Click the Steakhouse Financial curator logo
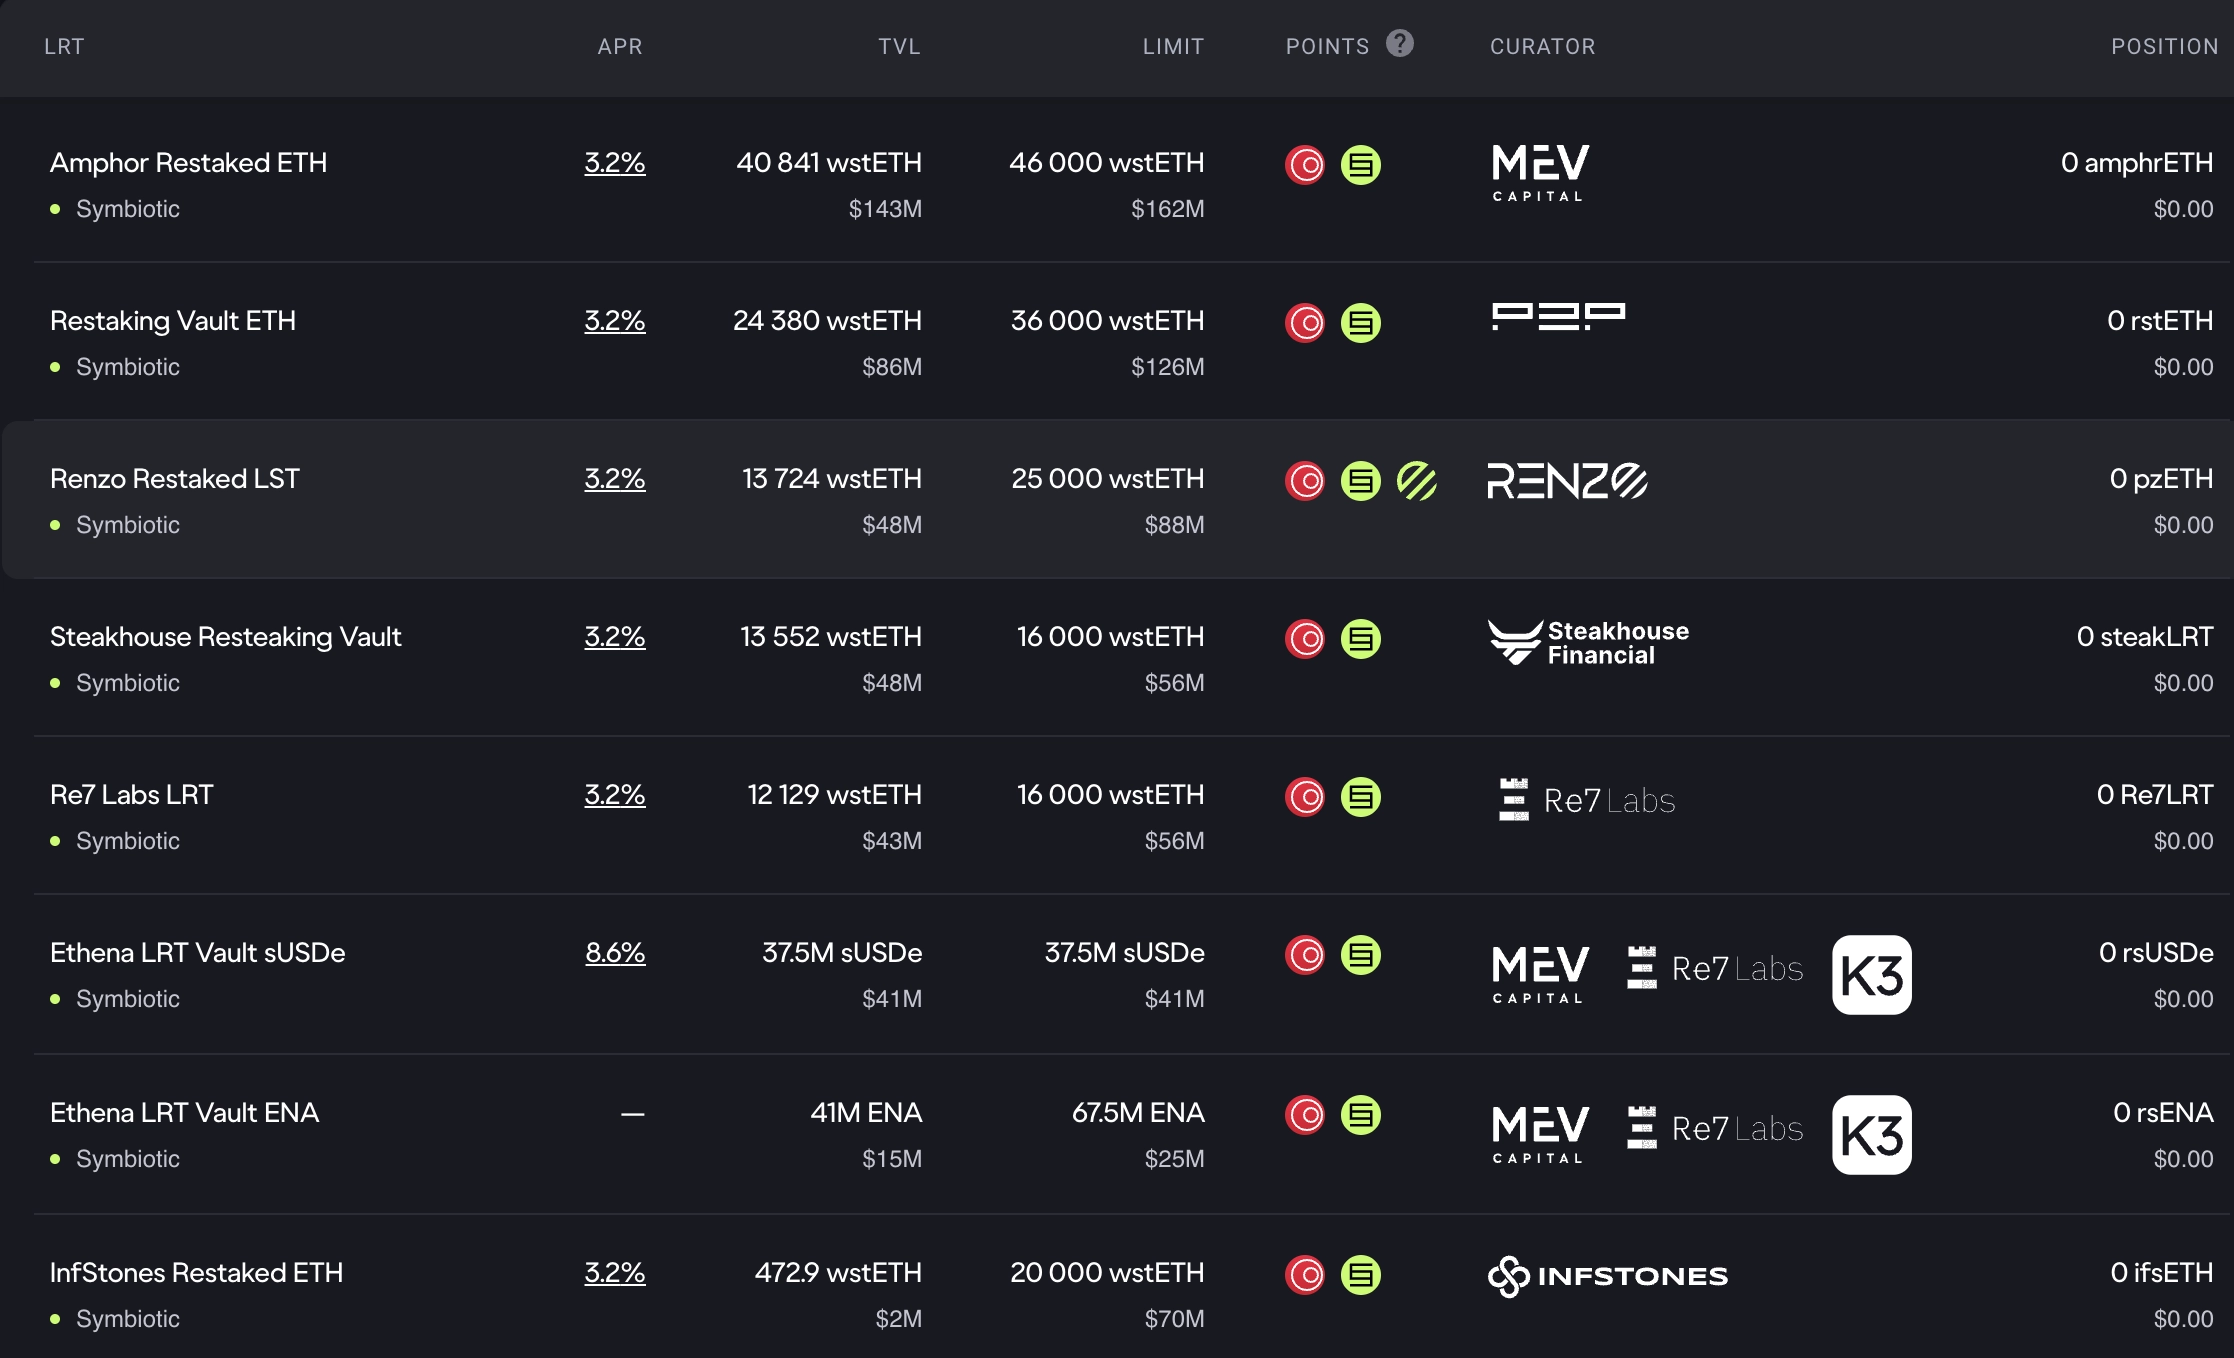 [x=1588, y=643]
